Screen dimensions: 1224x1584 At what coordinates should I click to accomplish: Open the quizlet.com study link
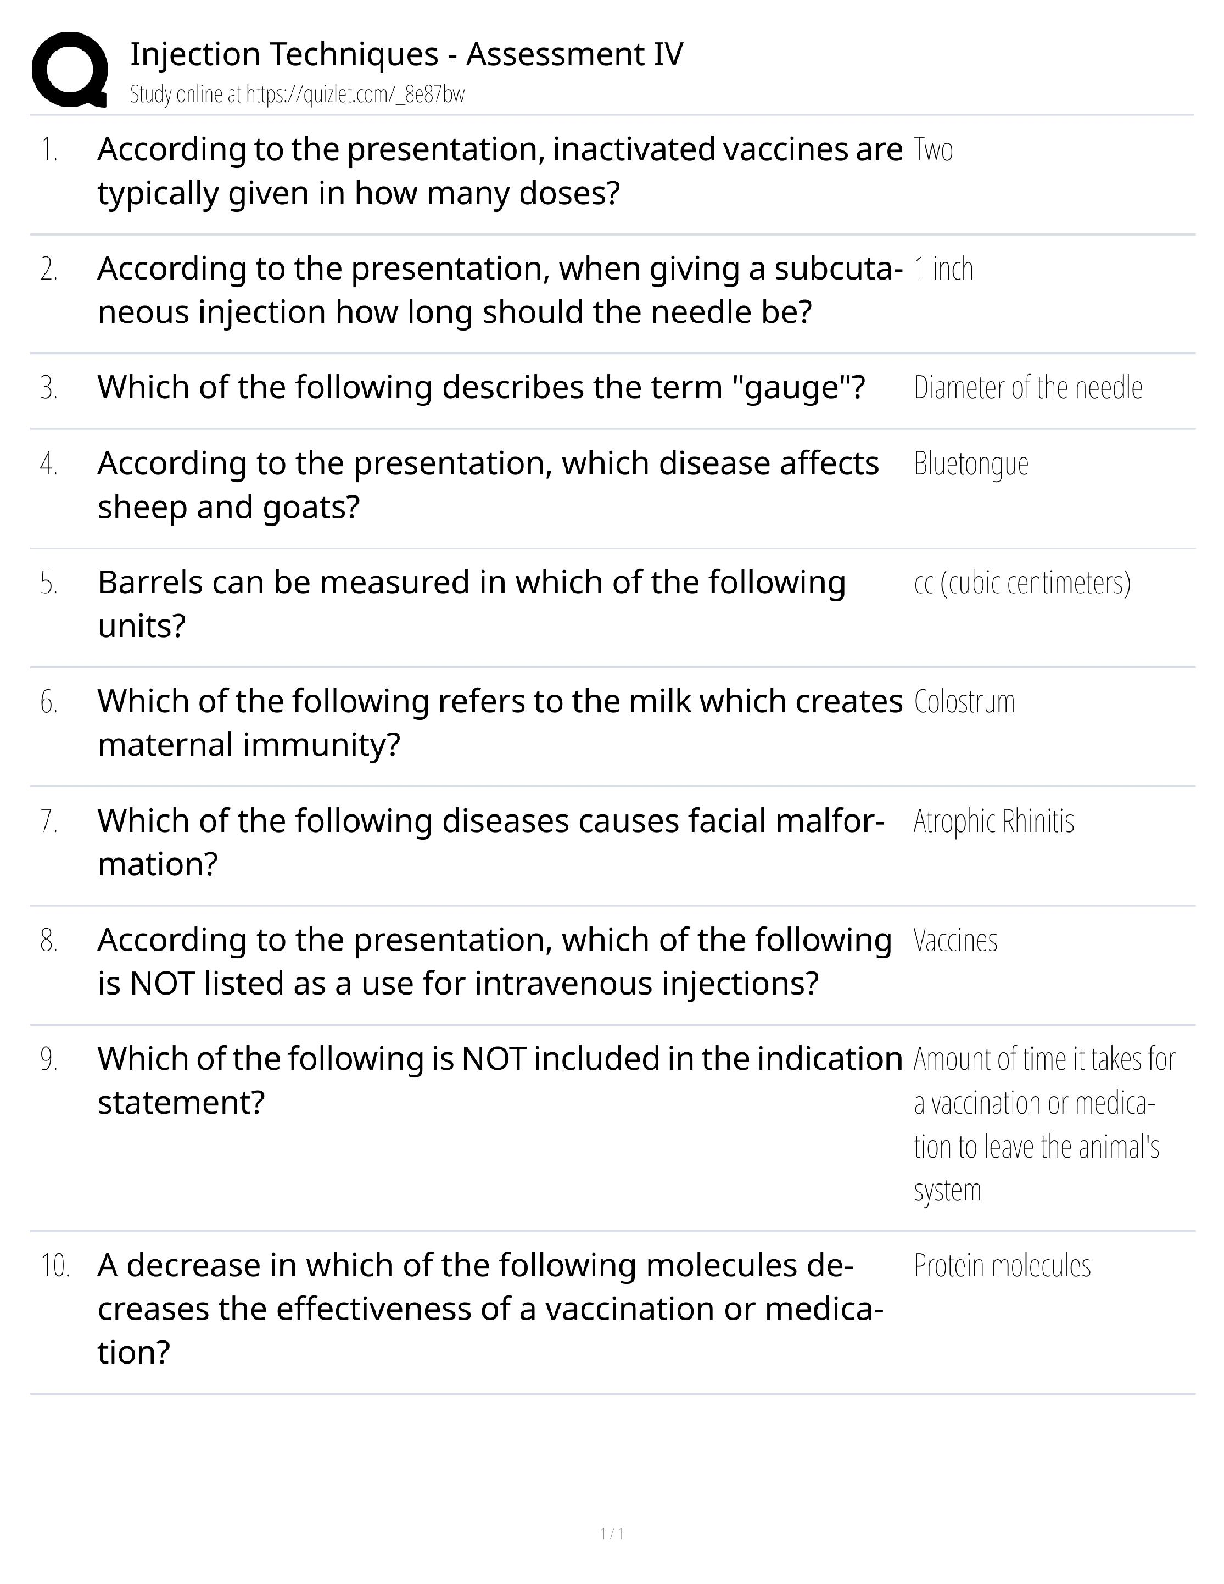(297, 95)
